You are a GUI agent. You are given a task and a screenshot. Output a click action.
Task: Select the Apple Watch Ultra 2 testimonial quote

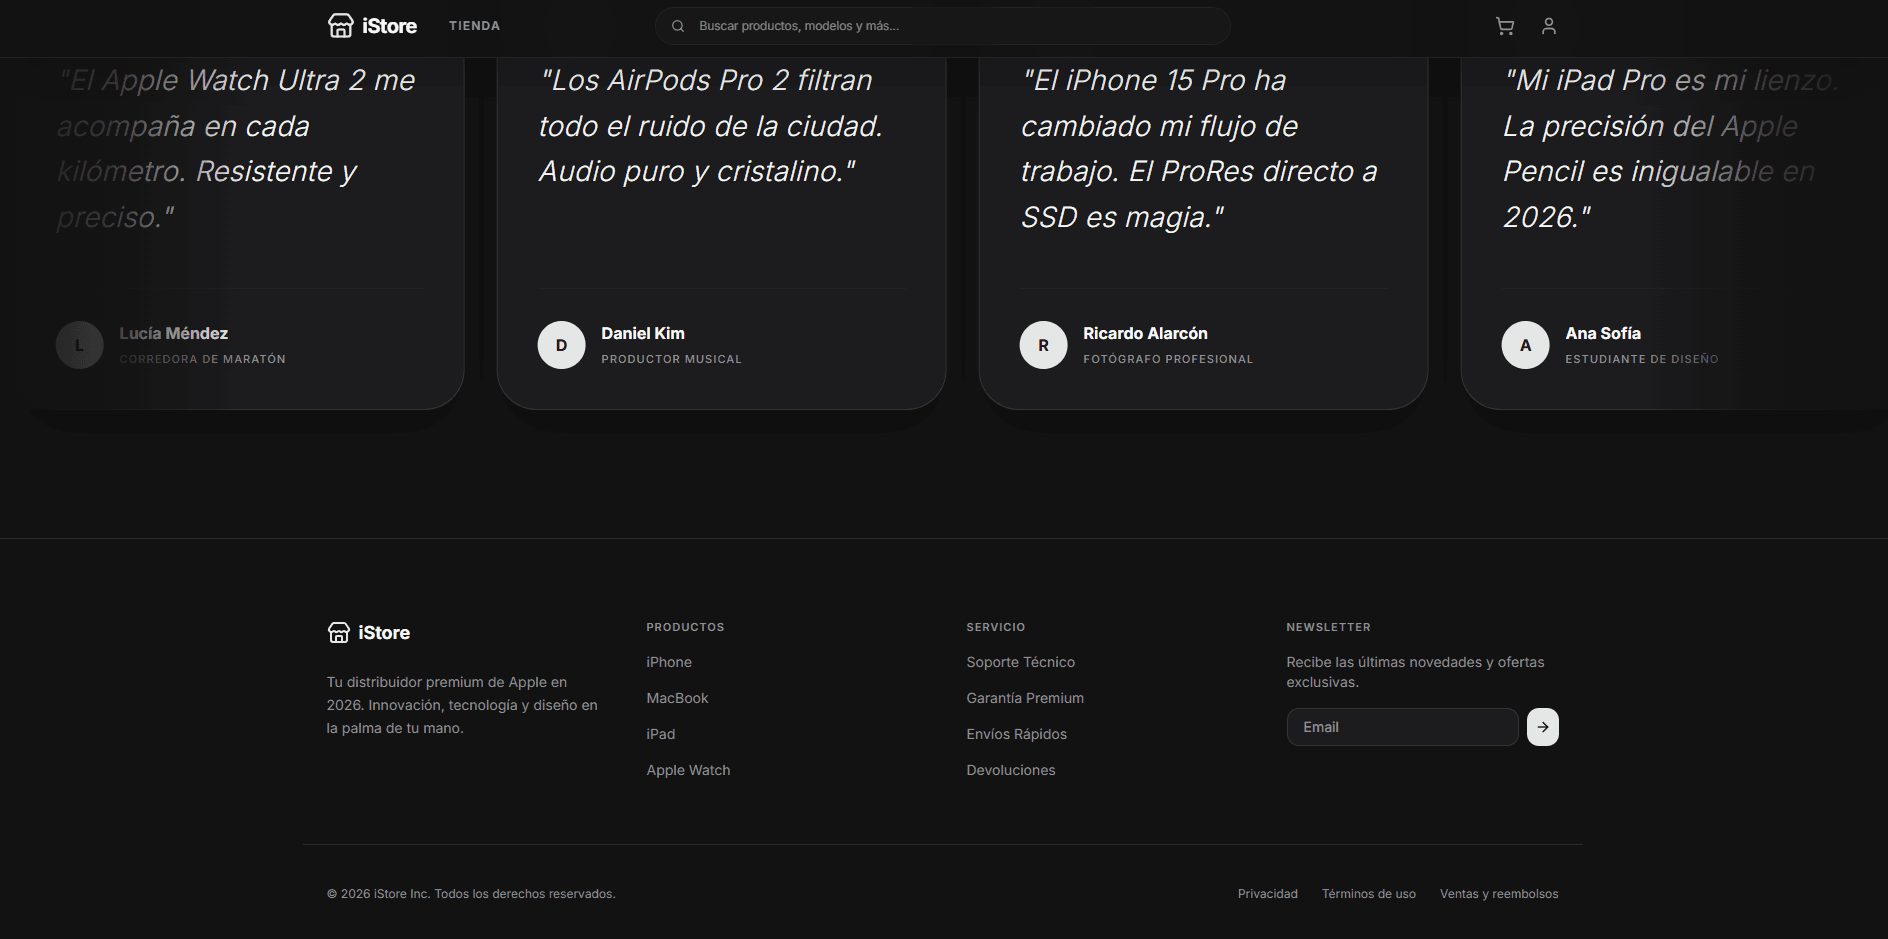click(x=236, y=148)
